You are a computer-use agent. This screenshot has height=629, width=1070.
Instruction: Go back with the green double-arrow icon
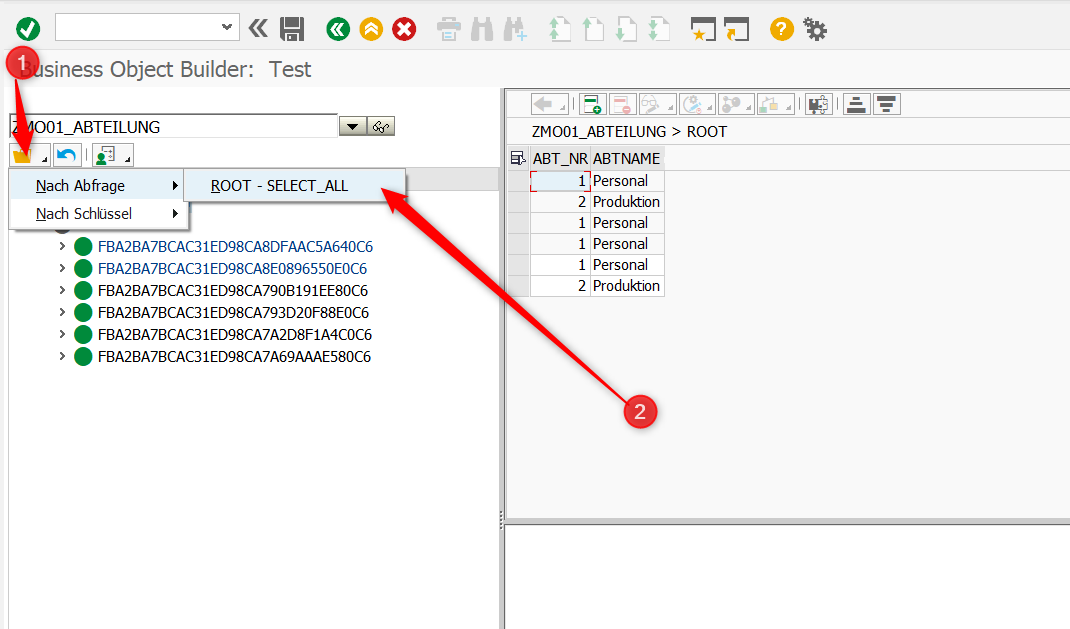[338, 29]
